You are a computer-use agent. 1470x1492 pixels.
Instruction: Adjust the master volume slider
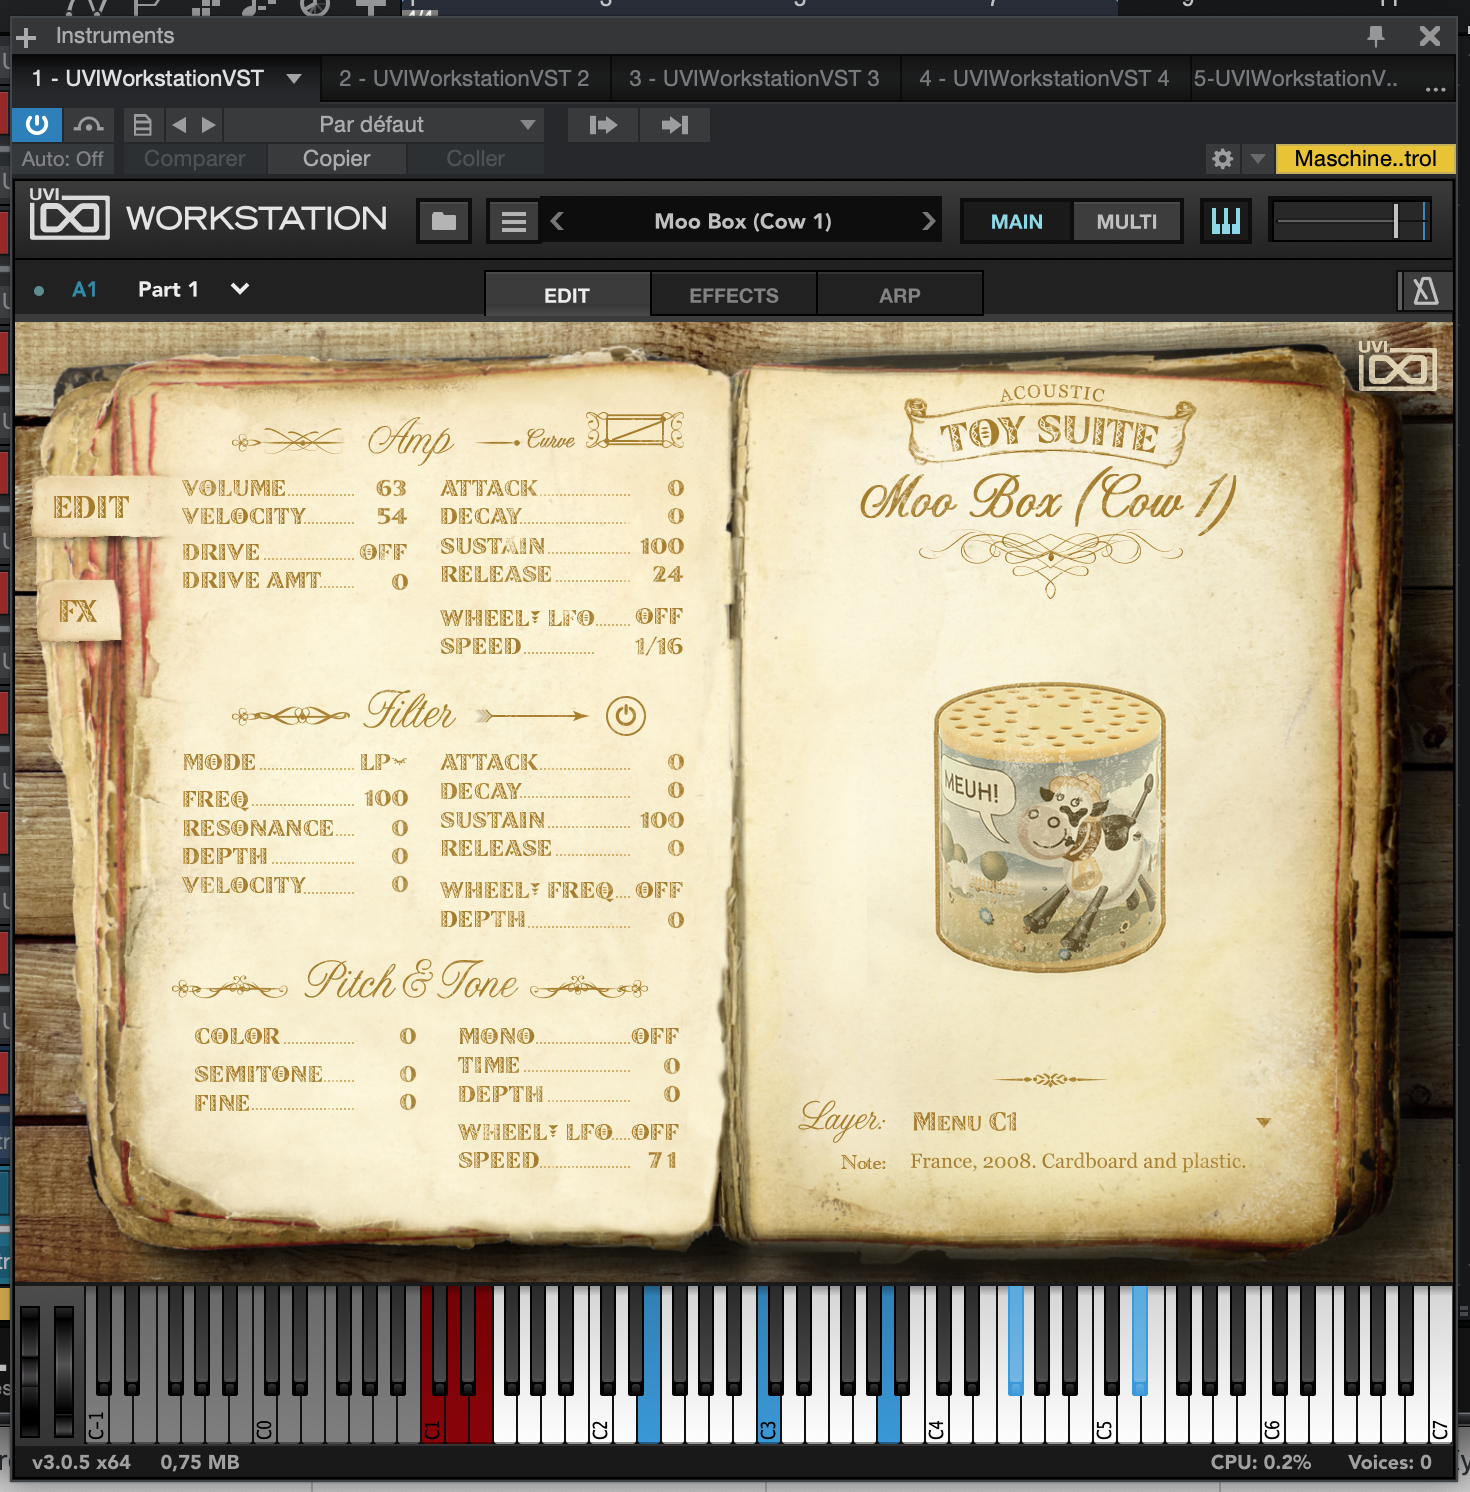coord(1350,221)
